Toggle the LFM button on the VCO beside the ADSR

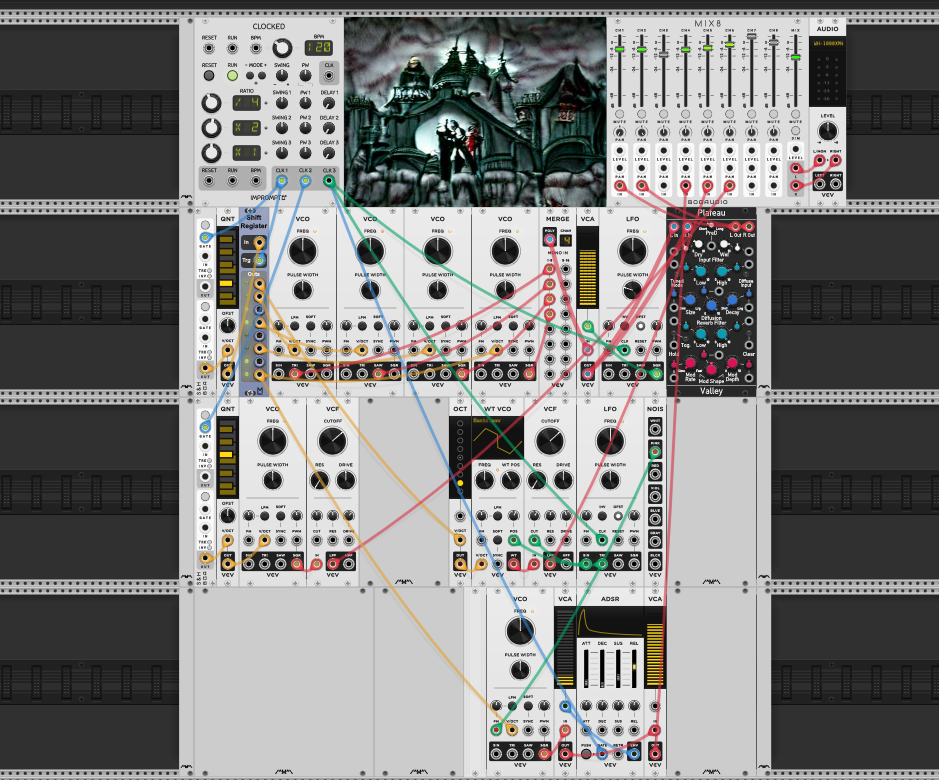pyautogui.click(x=512, y=706)
